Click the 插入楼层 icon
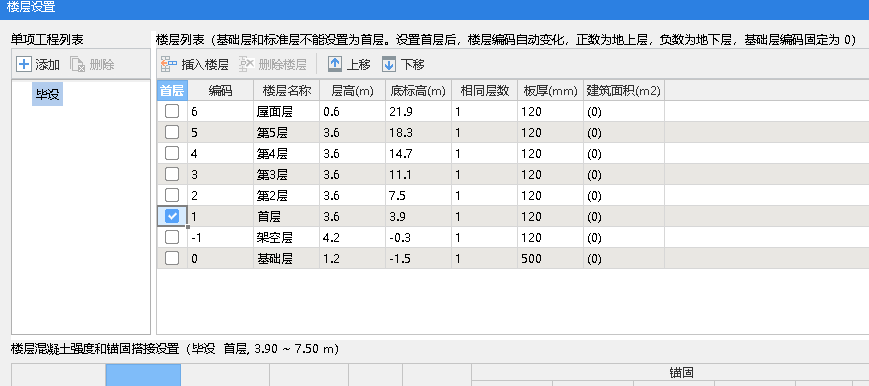Screen dimensions: 869x386 [168, 64]
